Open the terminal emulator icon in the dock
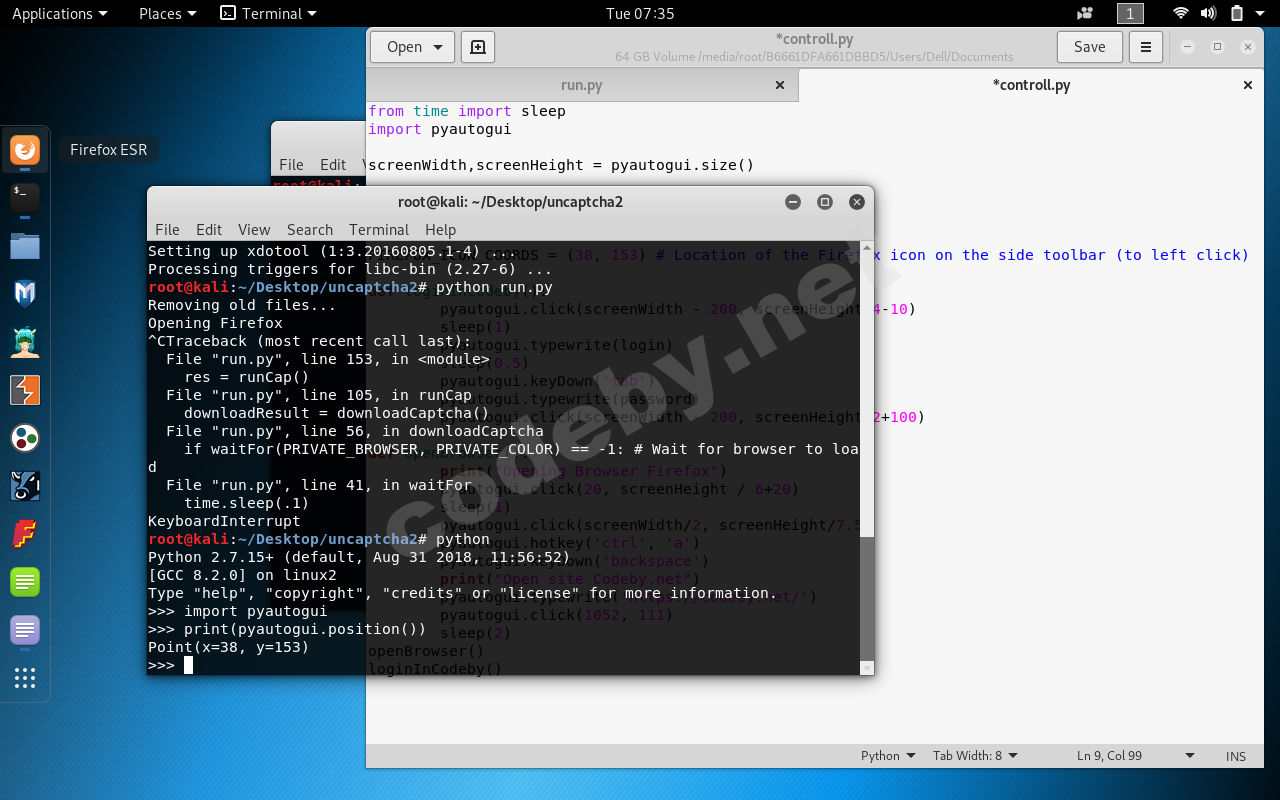 point(24,198)
